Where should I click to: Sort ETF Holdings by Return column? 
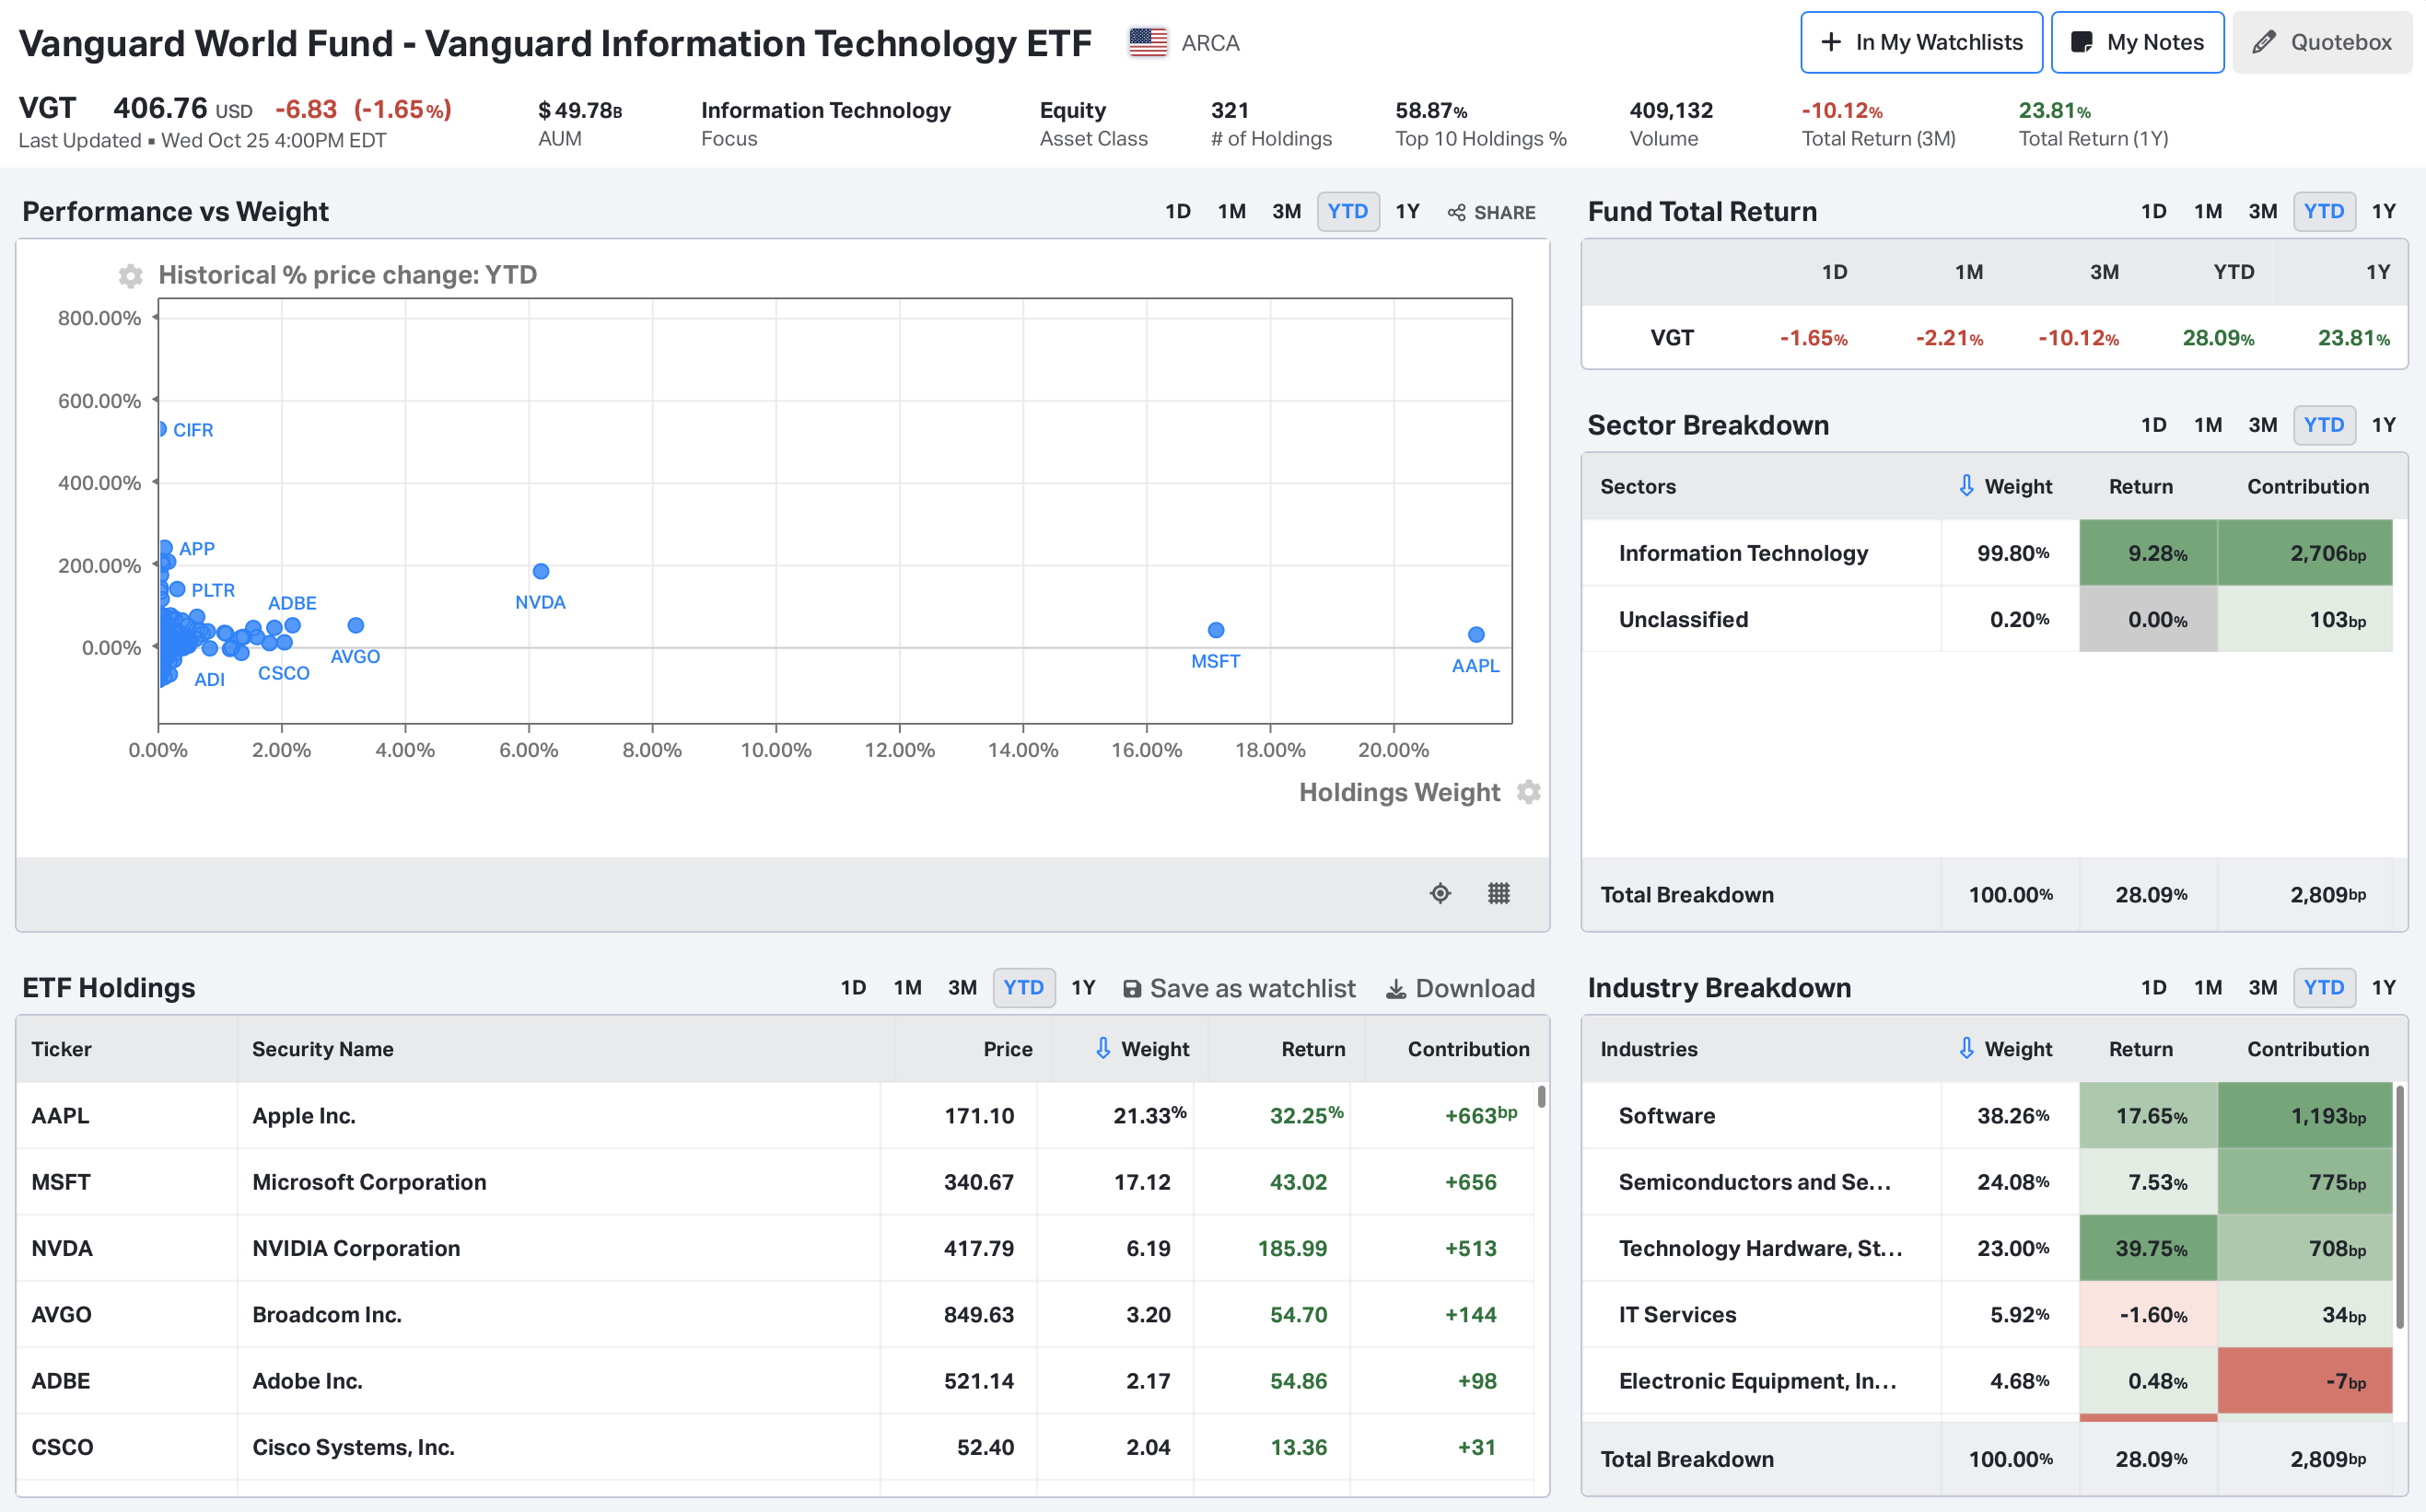click(x=1313, y=1049)
